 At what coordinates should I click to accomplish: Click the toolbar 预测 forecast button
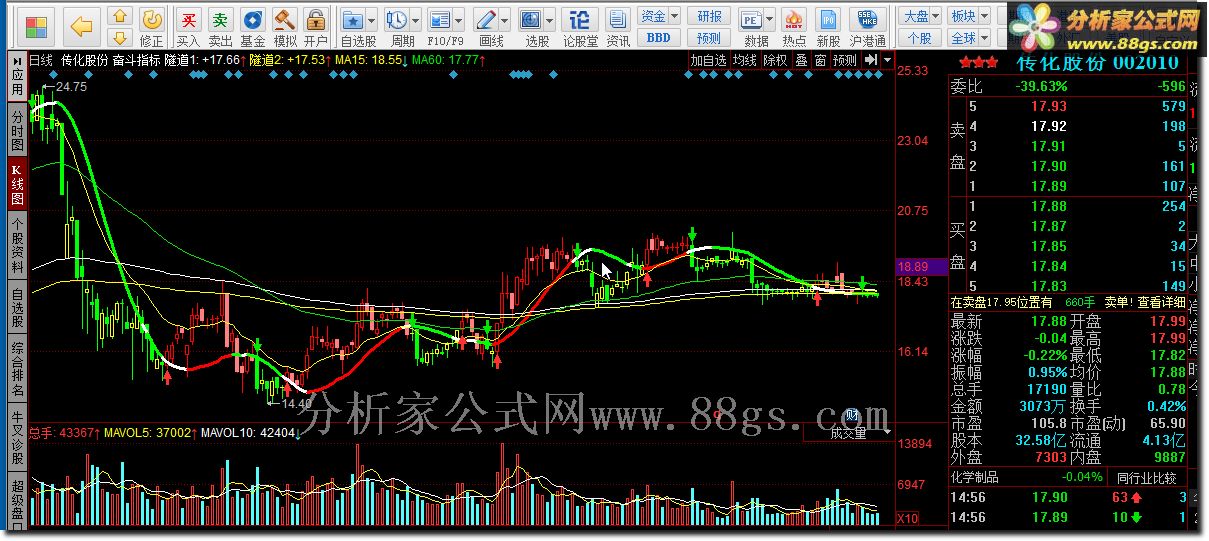click(x=710, y=38)
